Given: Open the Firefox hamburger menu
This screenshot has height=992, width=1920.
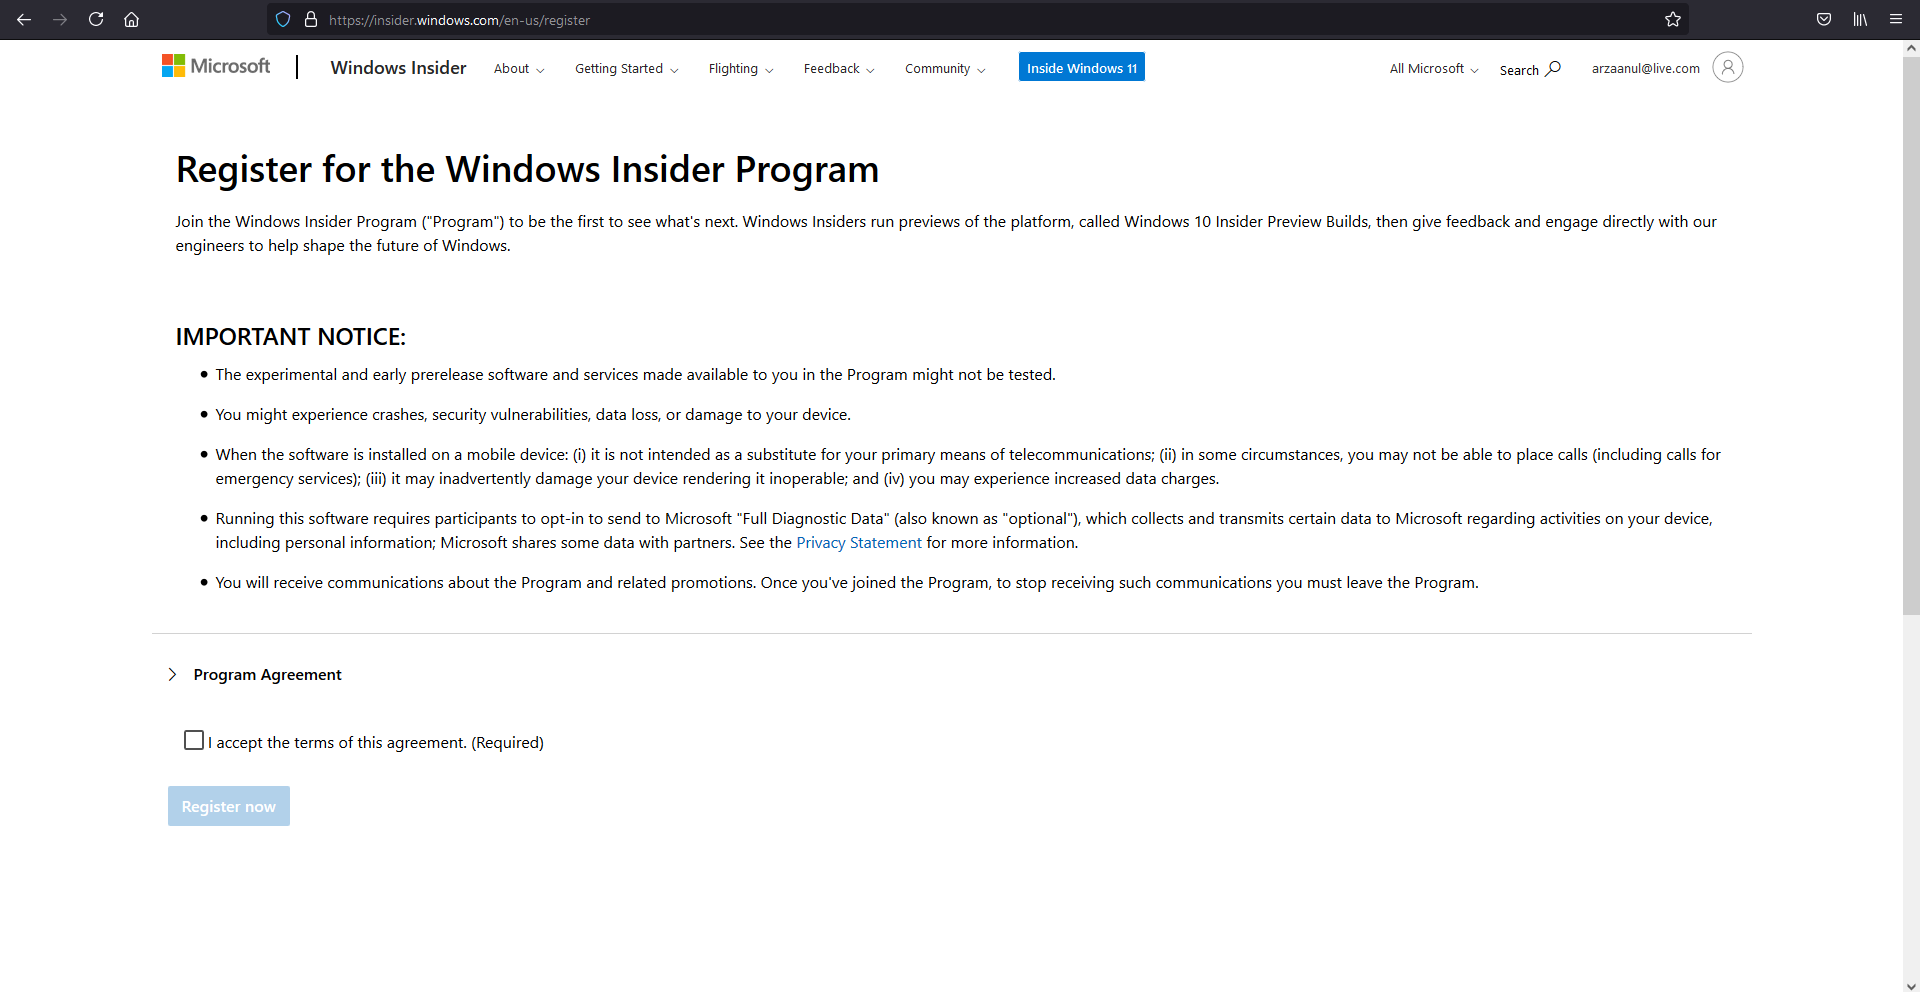Looking at the screenshot, I should coord(1896,19).
